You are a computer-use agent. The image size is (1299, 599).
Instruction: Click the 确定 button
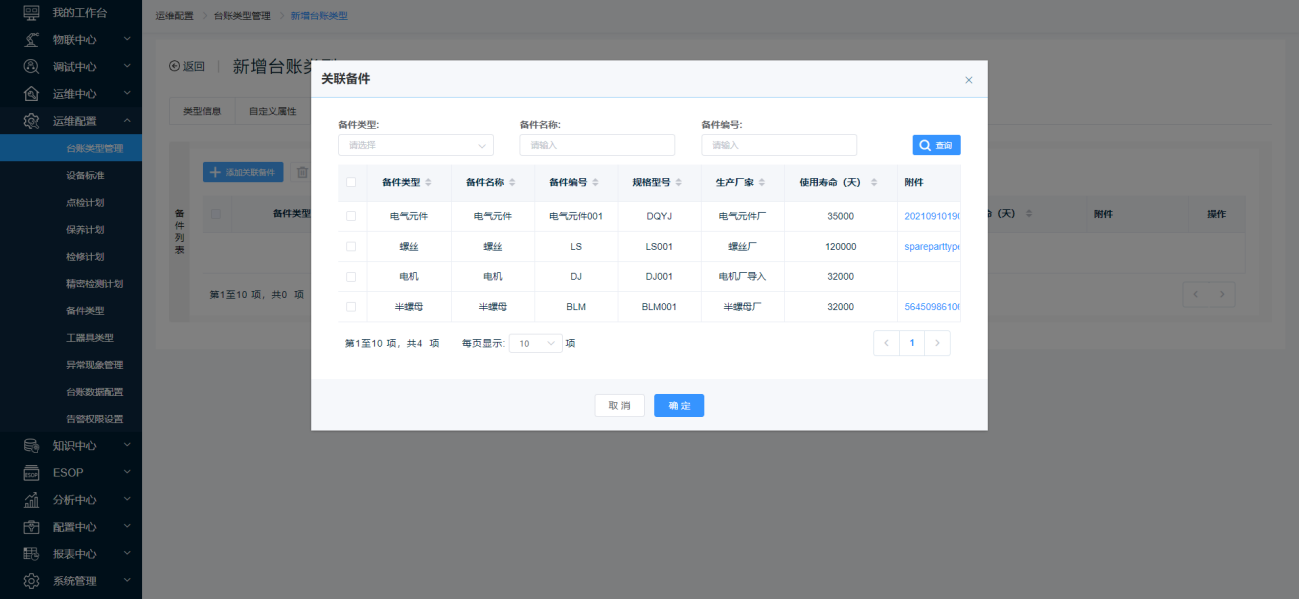[679, 405]
